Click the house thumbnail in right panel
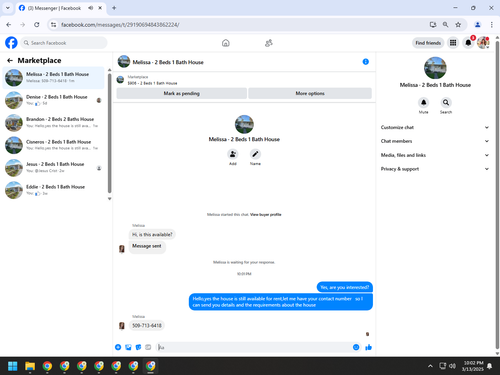Image resolution: width=500 pixels, height=375 pixels. pyautogui.click(x=435, y=68)
